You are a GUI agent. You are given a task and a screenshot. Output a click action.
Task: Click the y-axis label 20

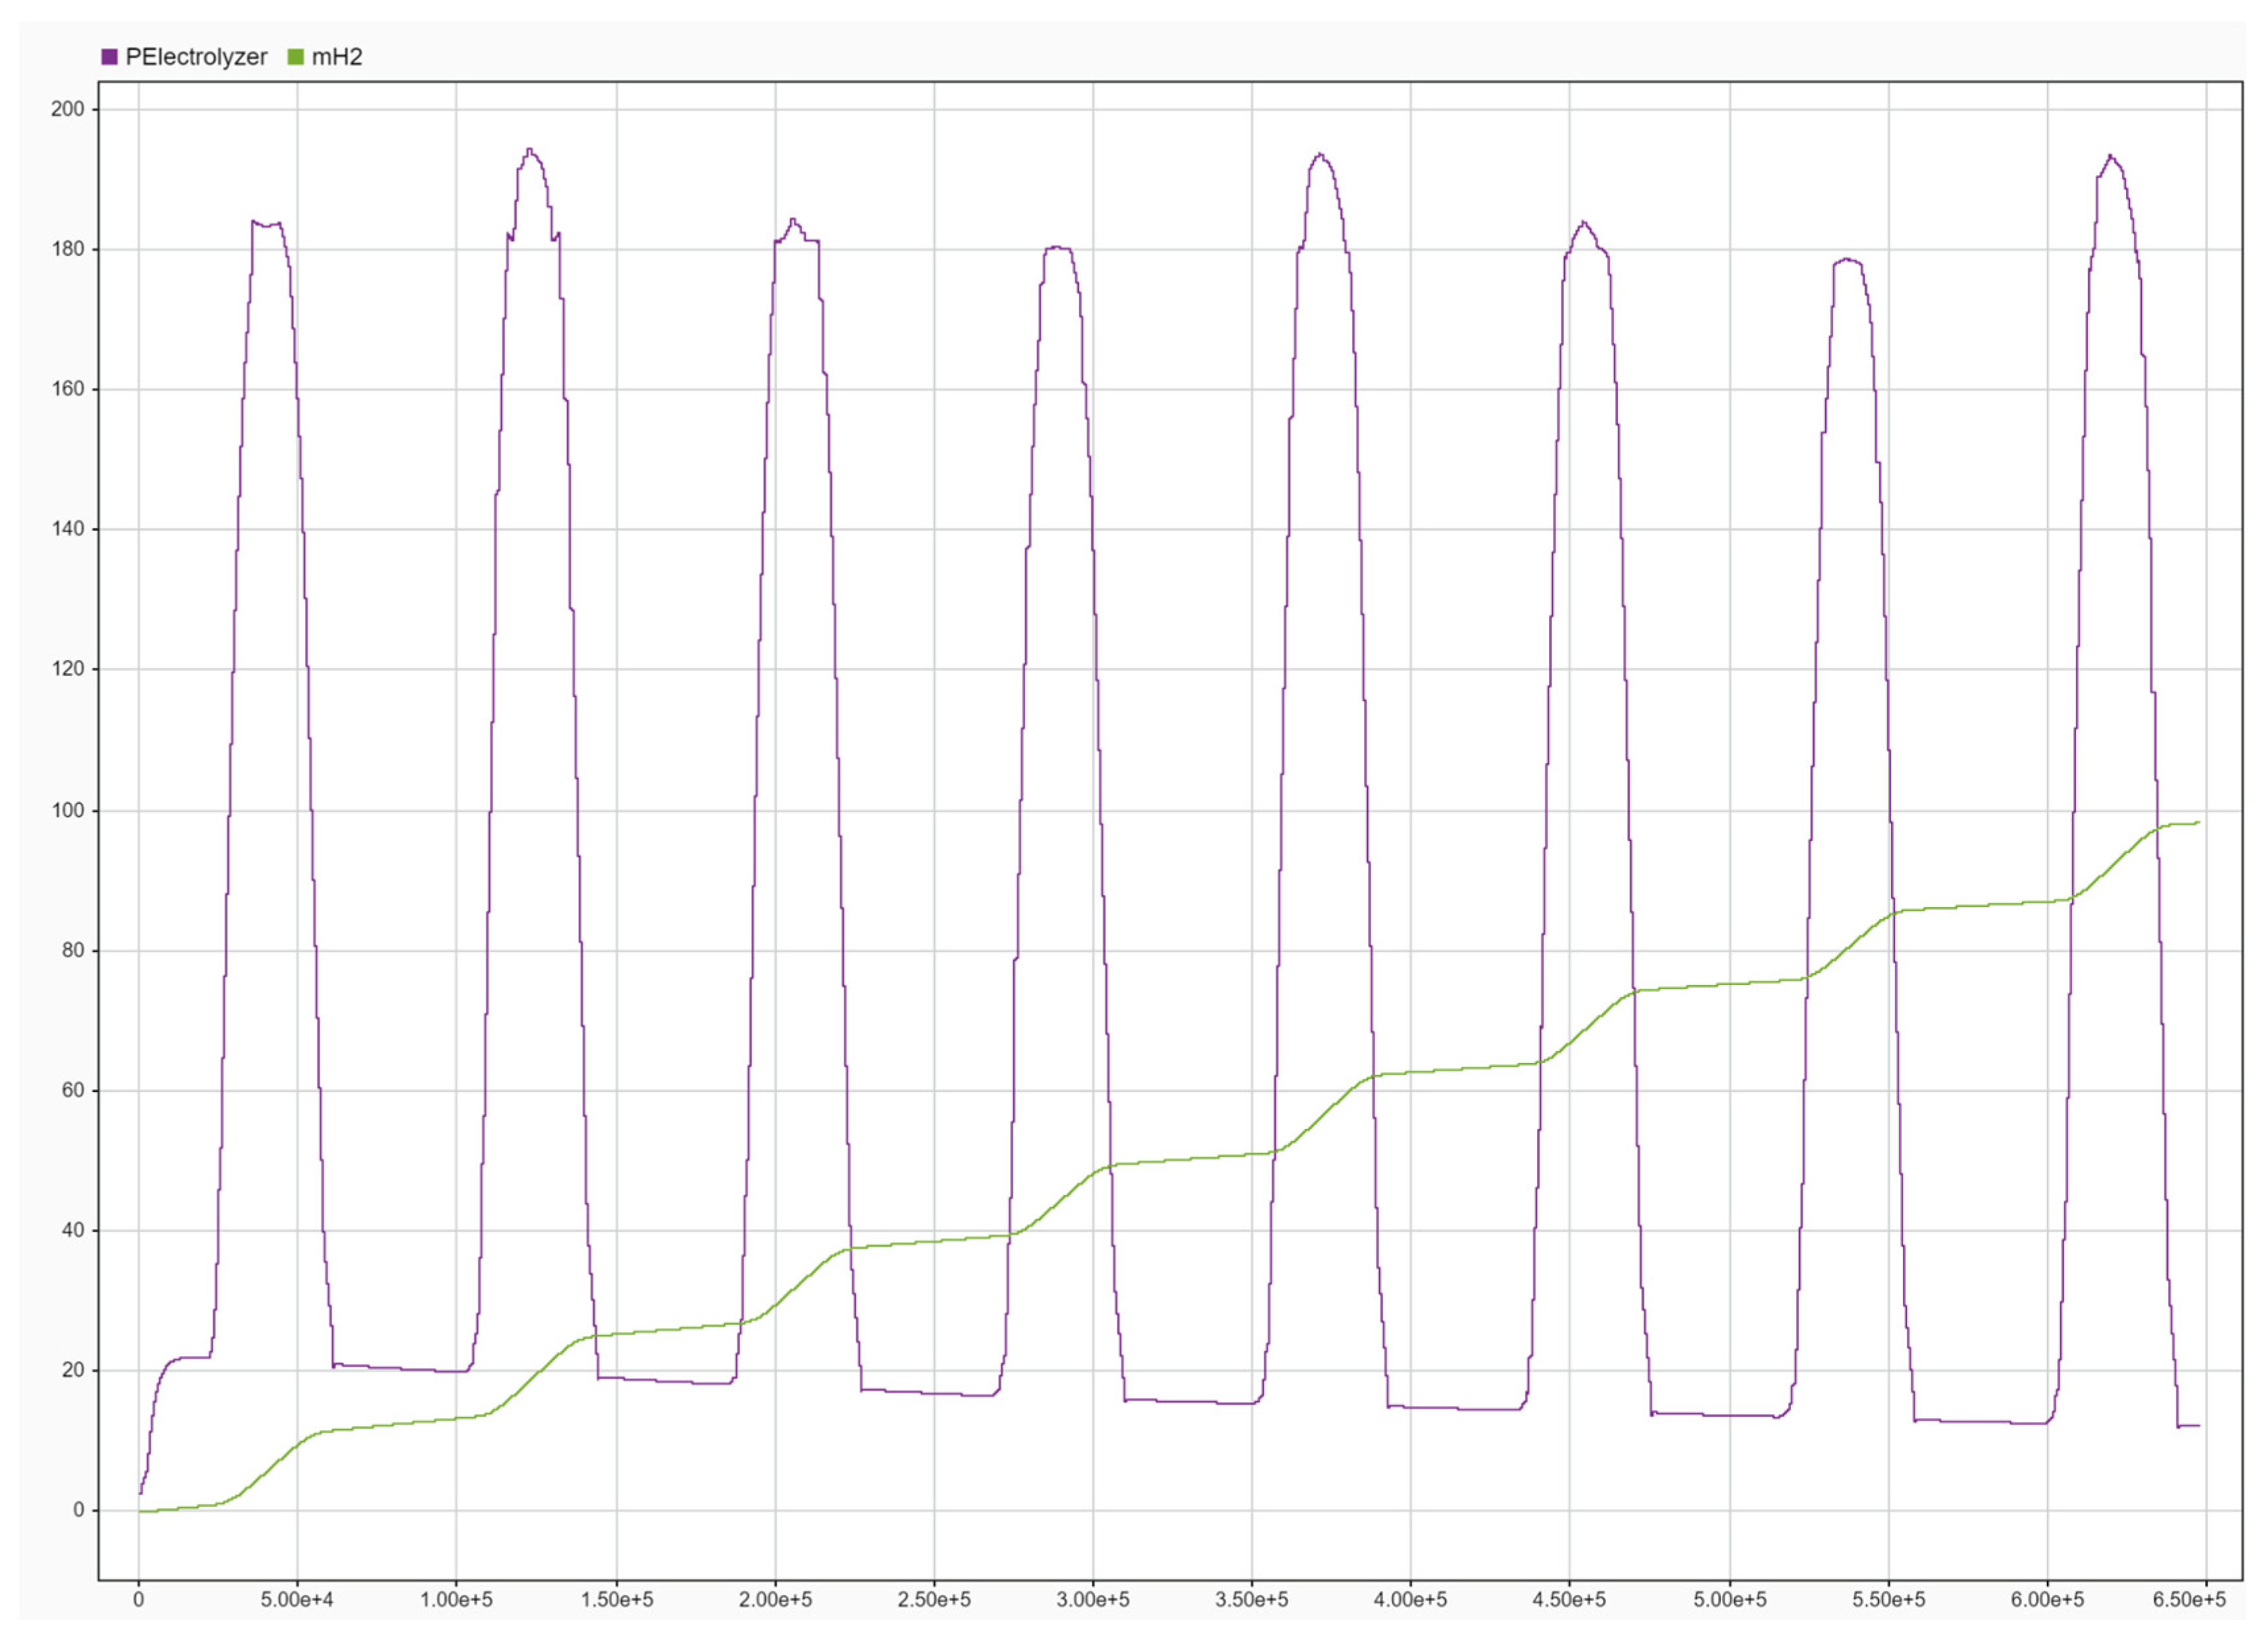(x=74, y=1370)
